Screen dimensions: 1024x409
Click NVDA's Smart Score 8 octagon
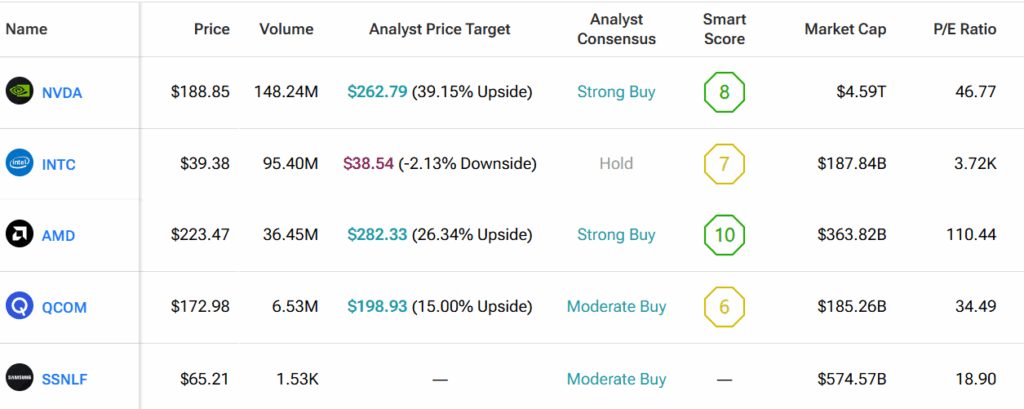(x=724, y=92)
